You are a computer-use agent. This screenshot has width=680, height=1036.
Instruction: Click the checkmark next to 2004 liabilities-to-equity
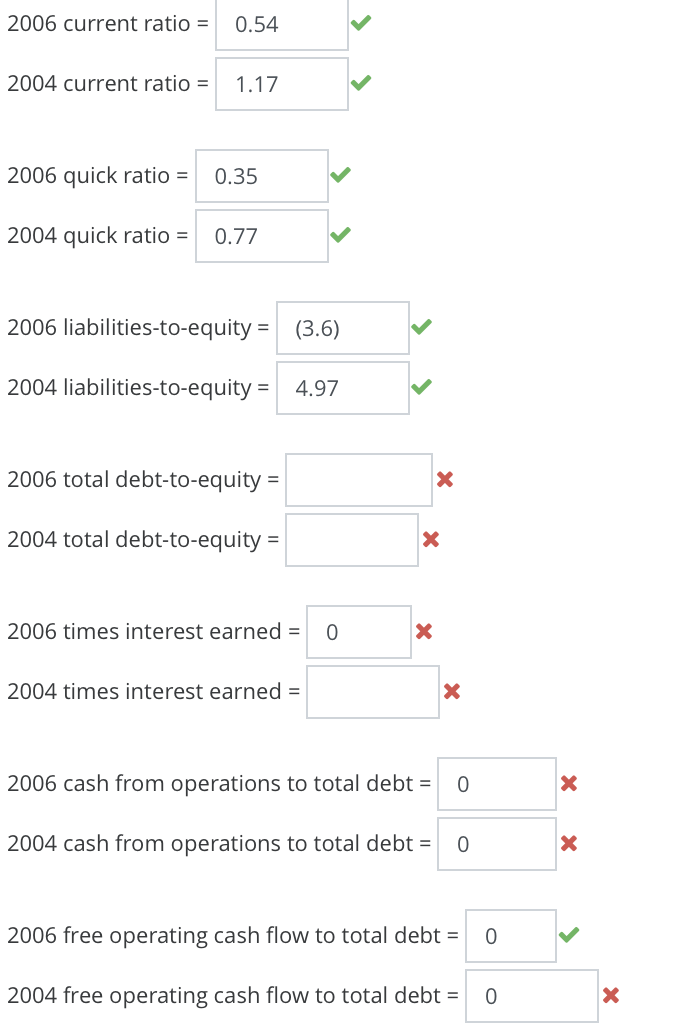(420, 387)
